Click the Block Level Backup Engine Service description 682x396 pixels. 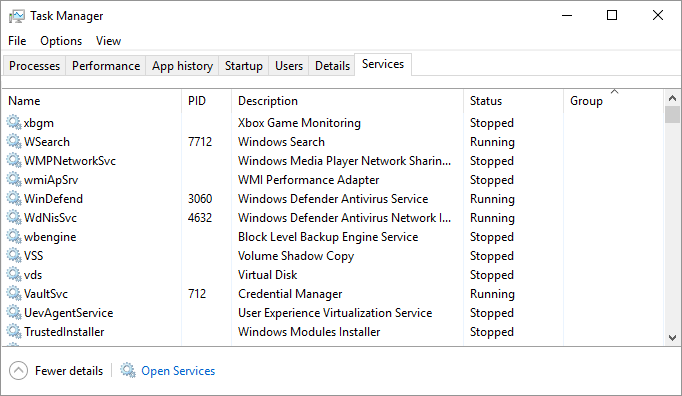[328, 237]
